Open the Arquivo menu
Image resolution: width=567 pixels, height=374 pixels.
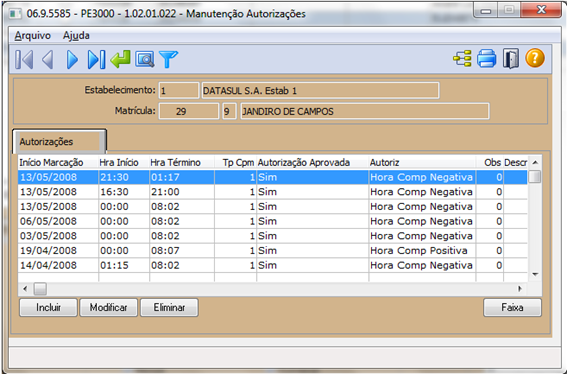click(33, 35)
